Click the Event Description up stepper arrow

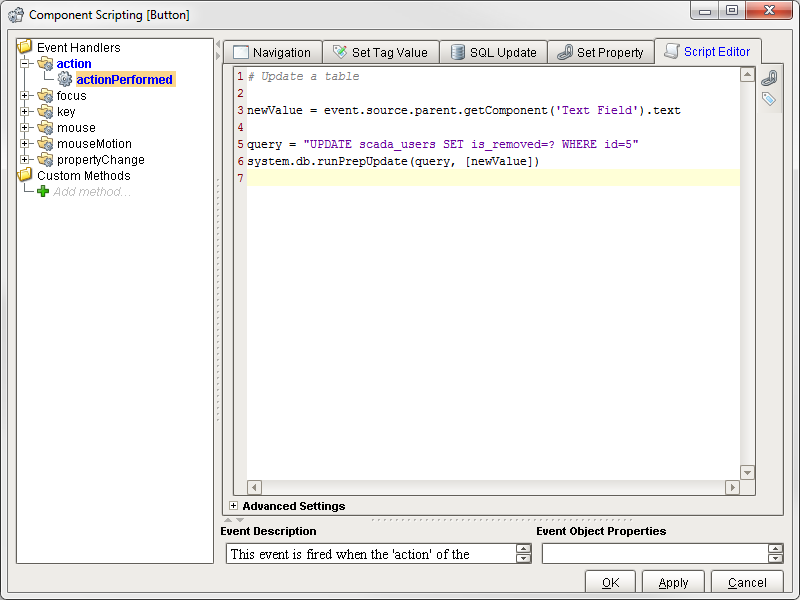(x=524, y=547)
